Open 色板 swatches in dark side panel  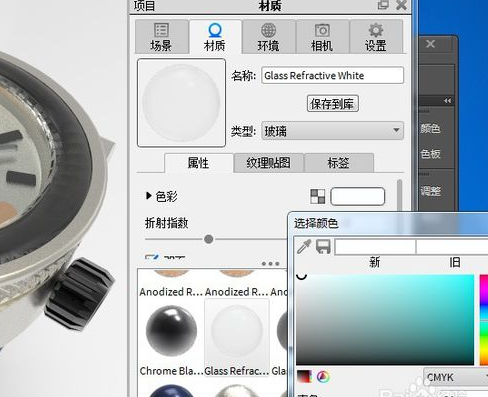pyautogui.click(x=430, y=154)
